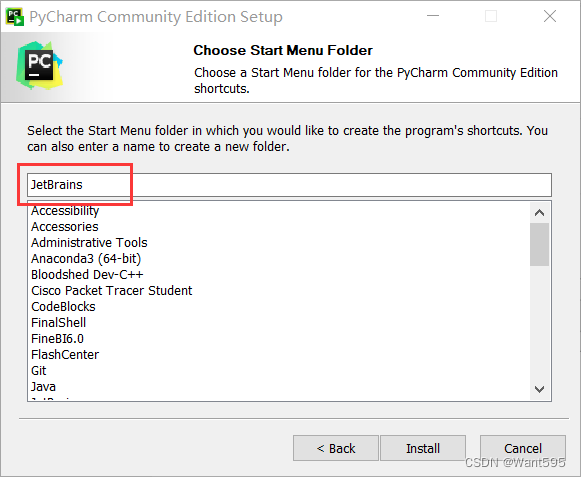Select FineBI6.0 in the folder list

click(57, 338)
